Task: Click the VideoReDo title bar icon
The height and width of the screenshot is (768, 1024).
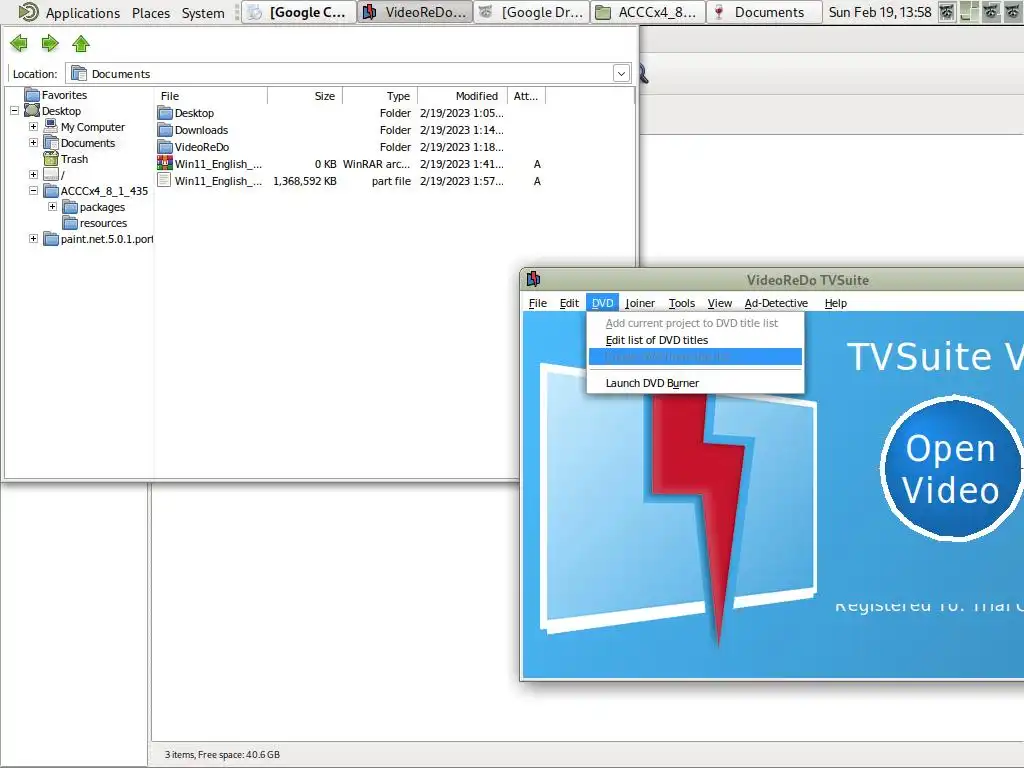Action: (533, 280)
